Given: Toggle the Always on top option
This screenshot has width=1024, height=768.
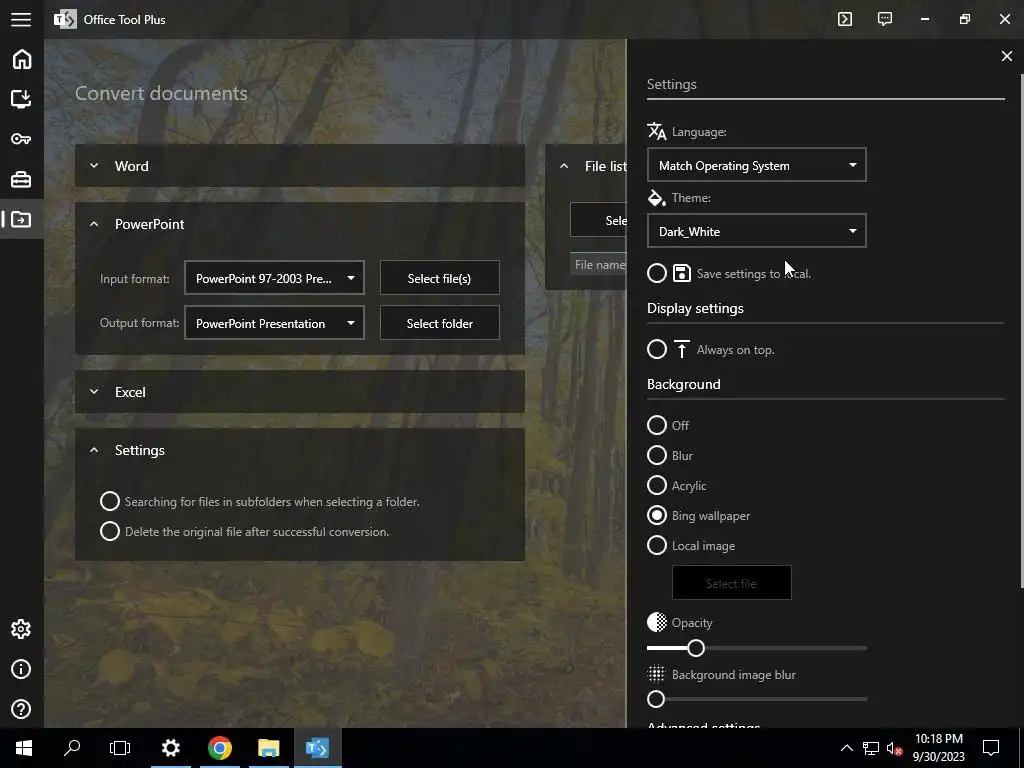Looking at the screenshot, I should coord(657,349).
